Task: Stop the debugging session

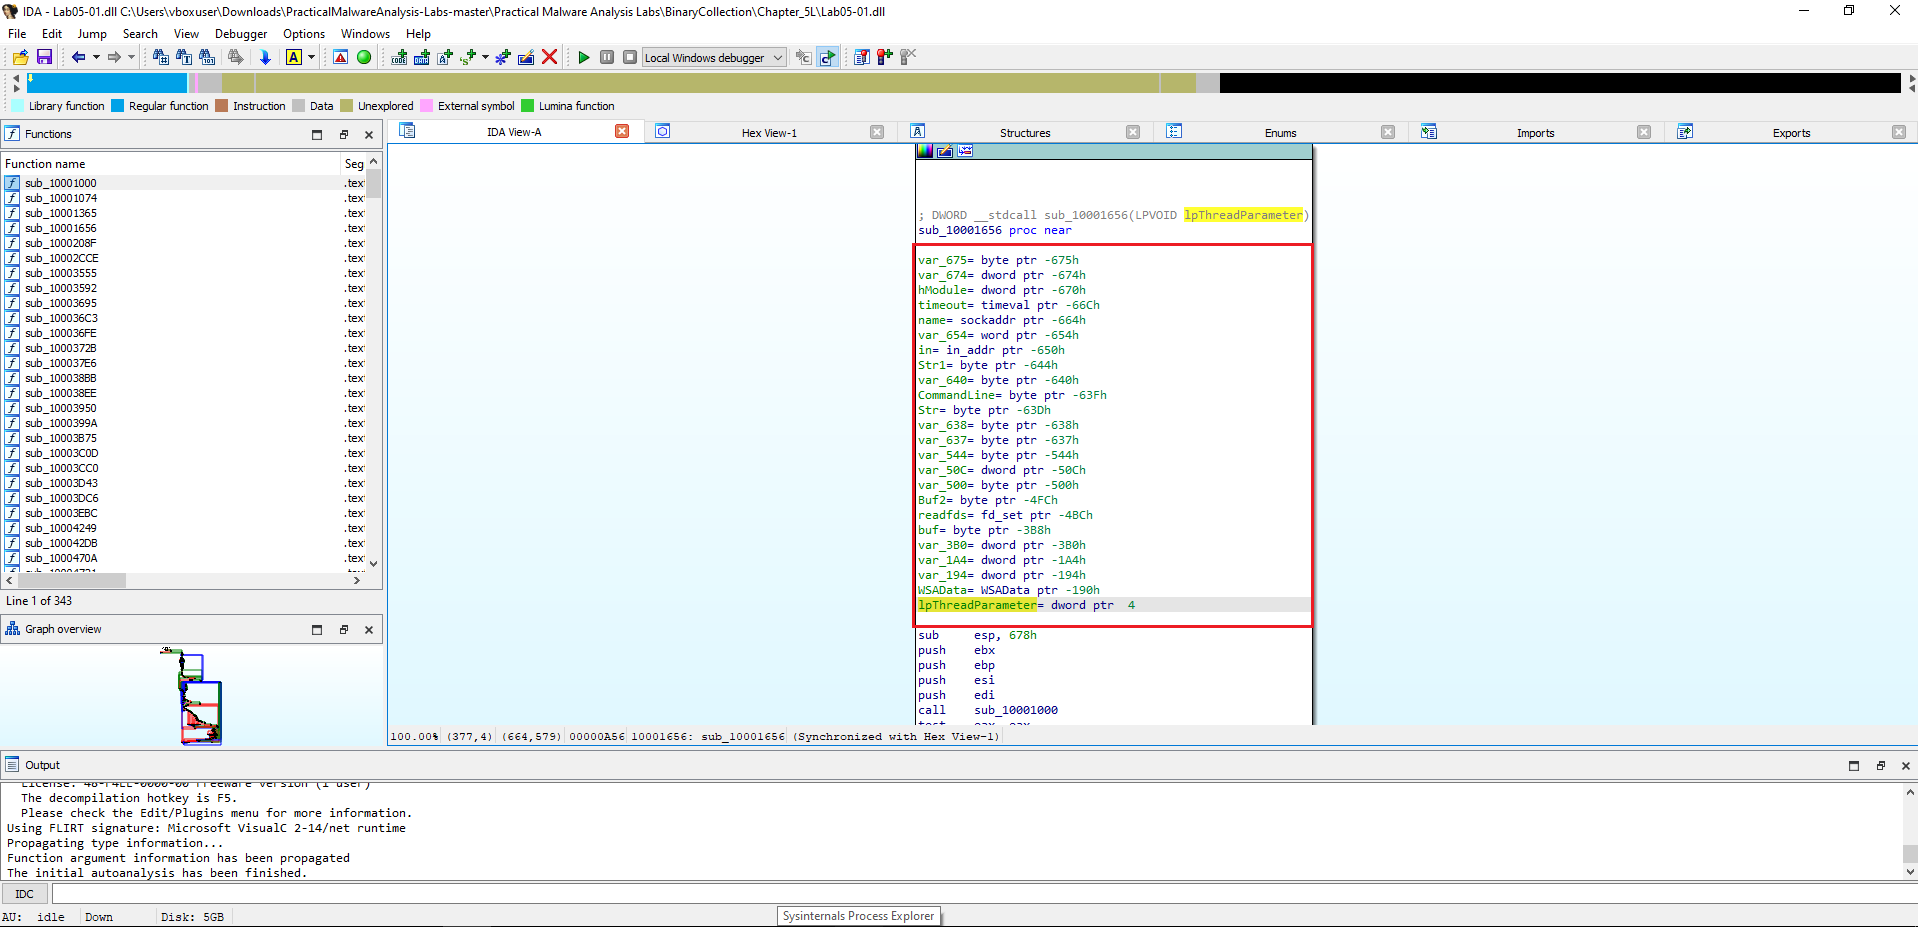Action: click(x=629, y=57)
